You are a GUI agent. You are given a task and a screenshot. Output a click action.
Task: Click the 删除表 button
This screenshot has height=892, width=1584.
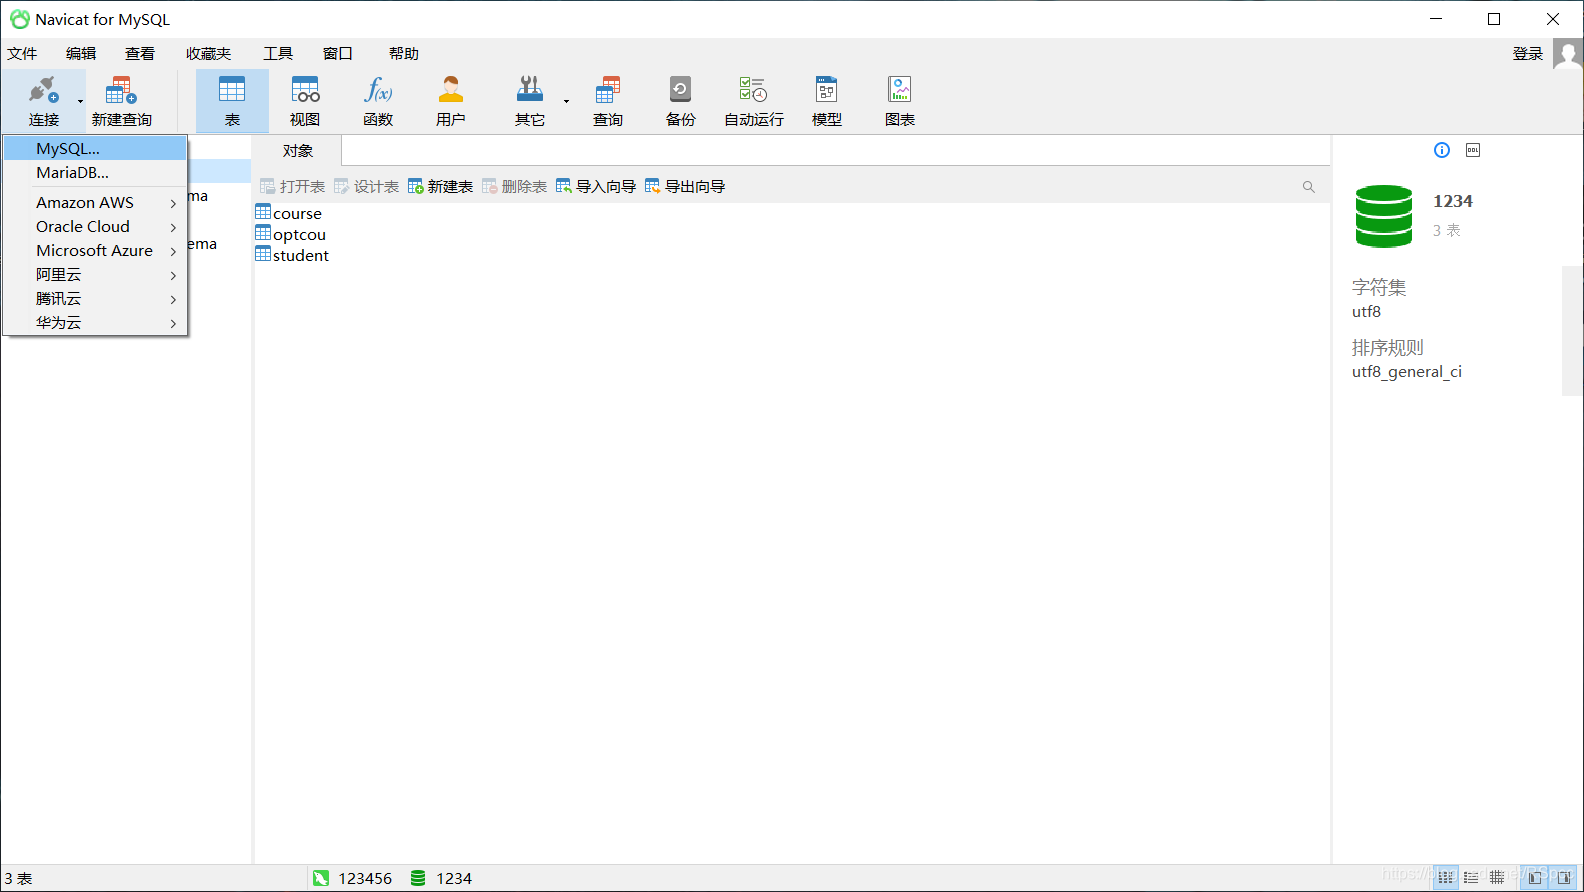514,187
